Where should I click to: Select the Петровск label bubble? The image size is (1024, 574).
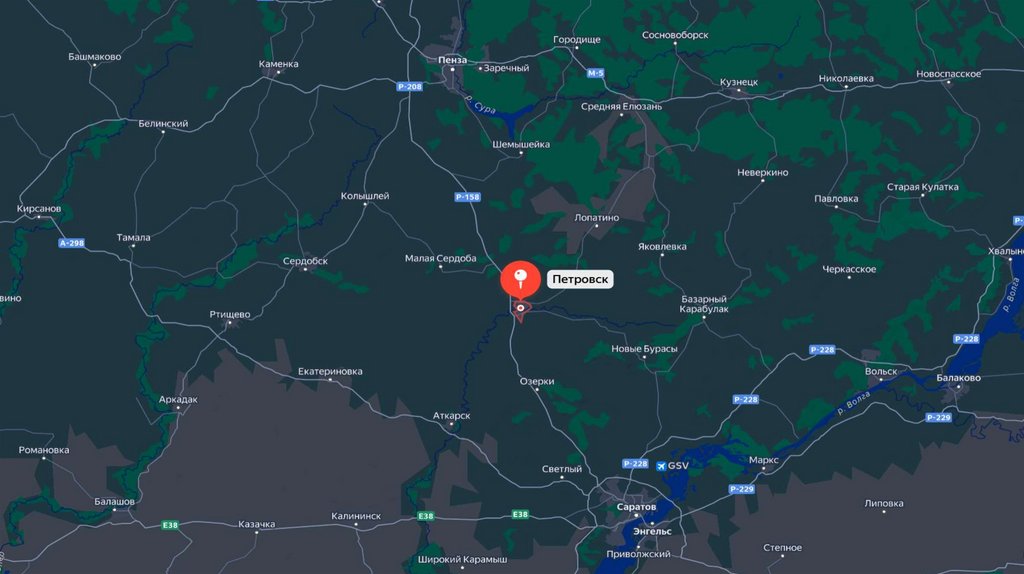580,279
